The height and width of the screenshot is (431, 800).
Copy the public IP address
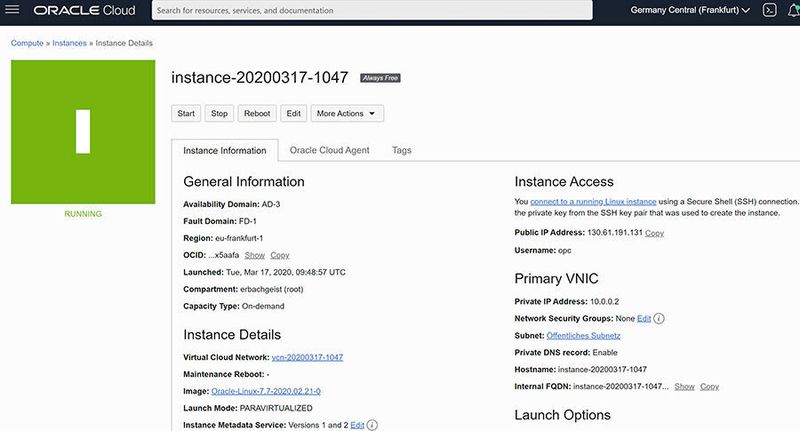point(654,233)
